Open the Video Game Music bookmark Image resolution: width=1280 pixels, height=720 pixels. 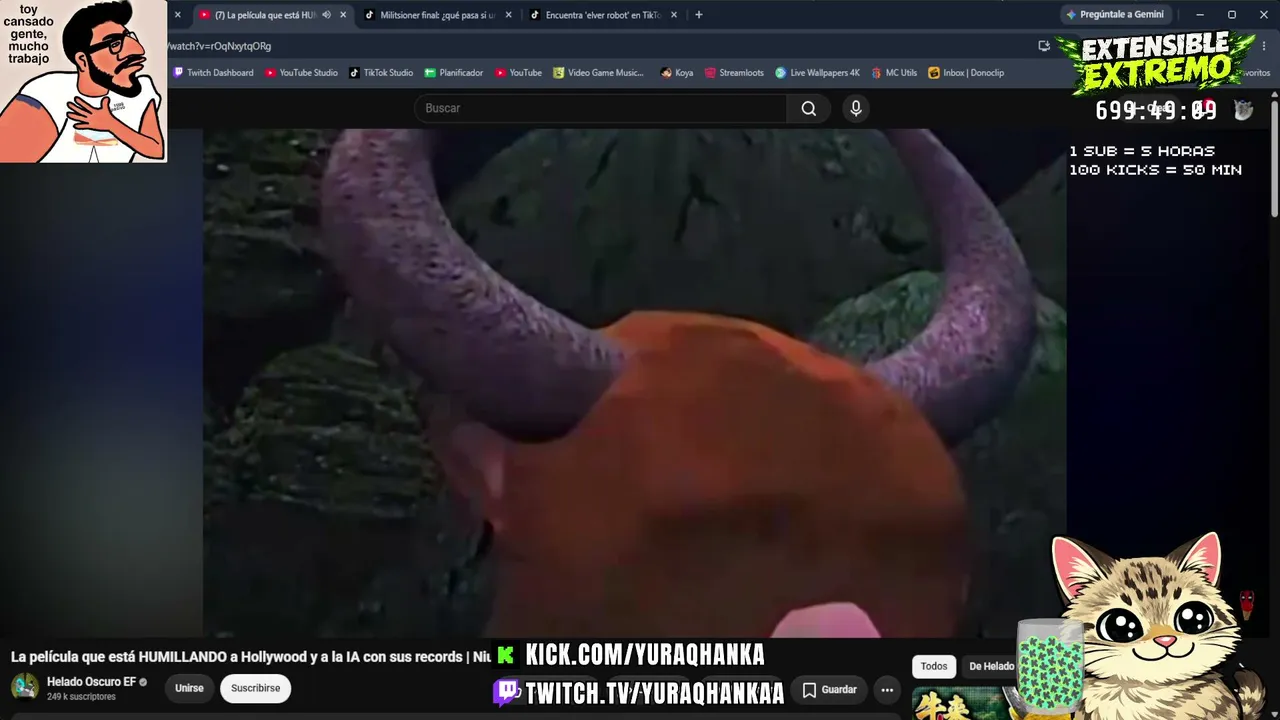(599, 73)
